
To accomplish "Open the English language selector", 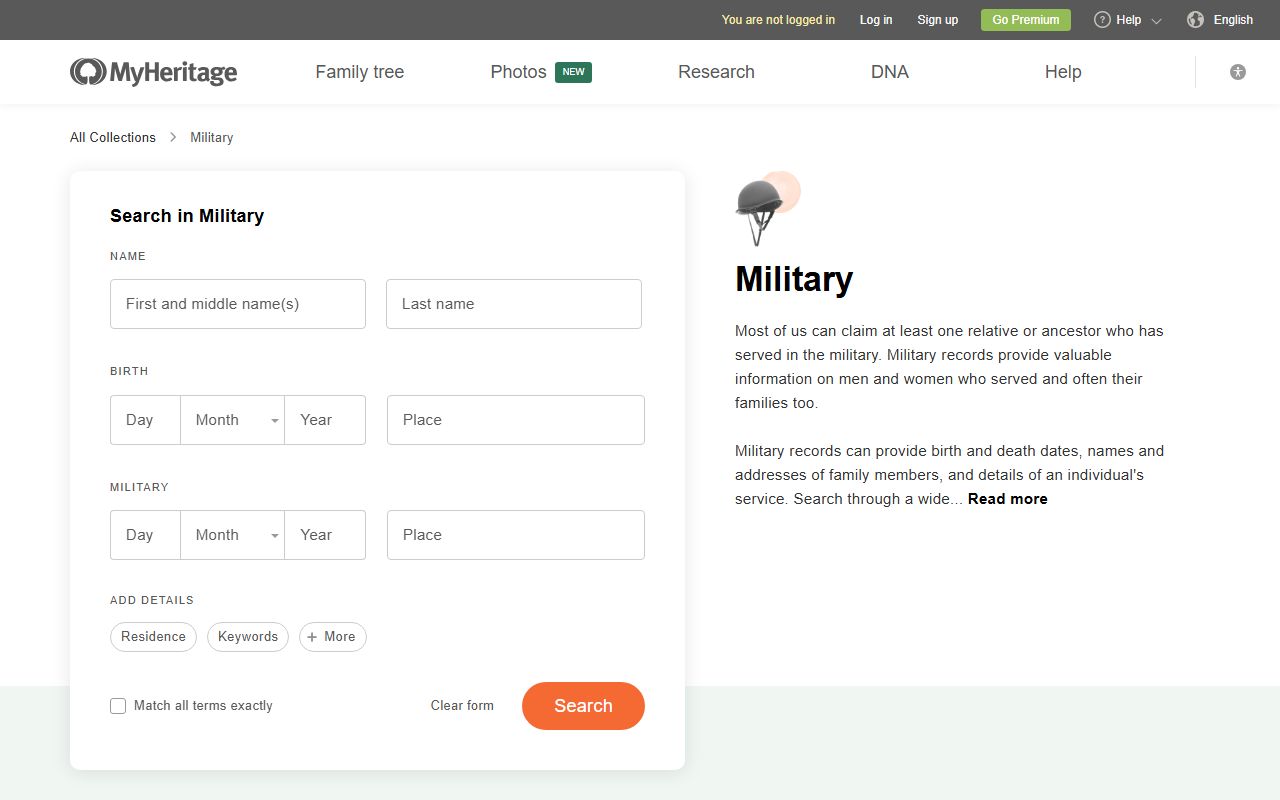I will (x=1233, y=20).
